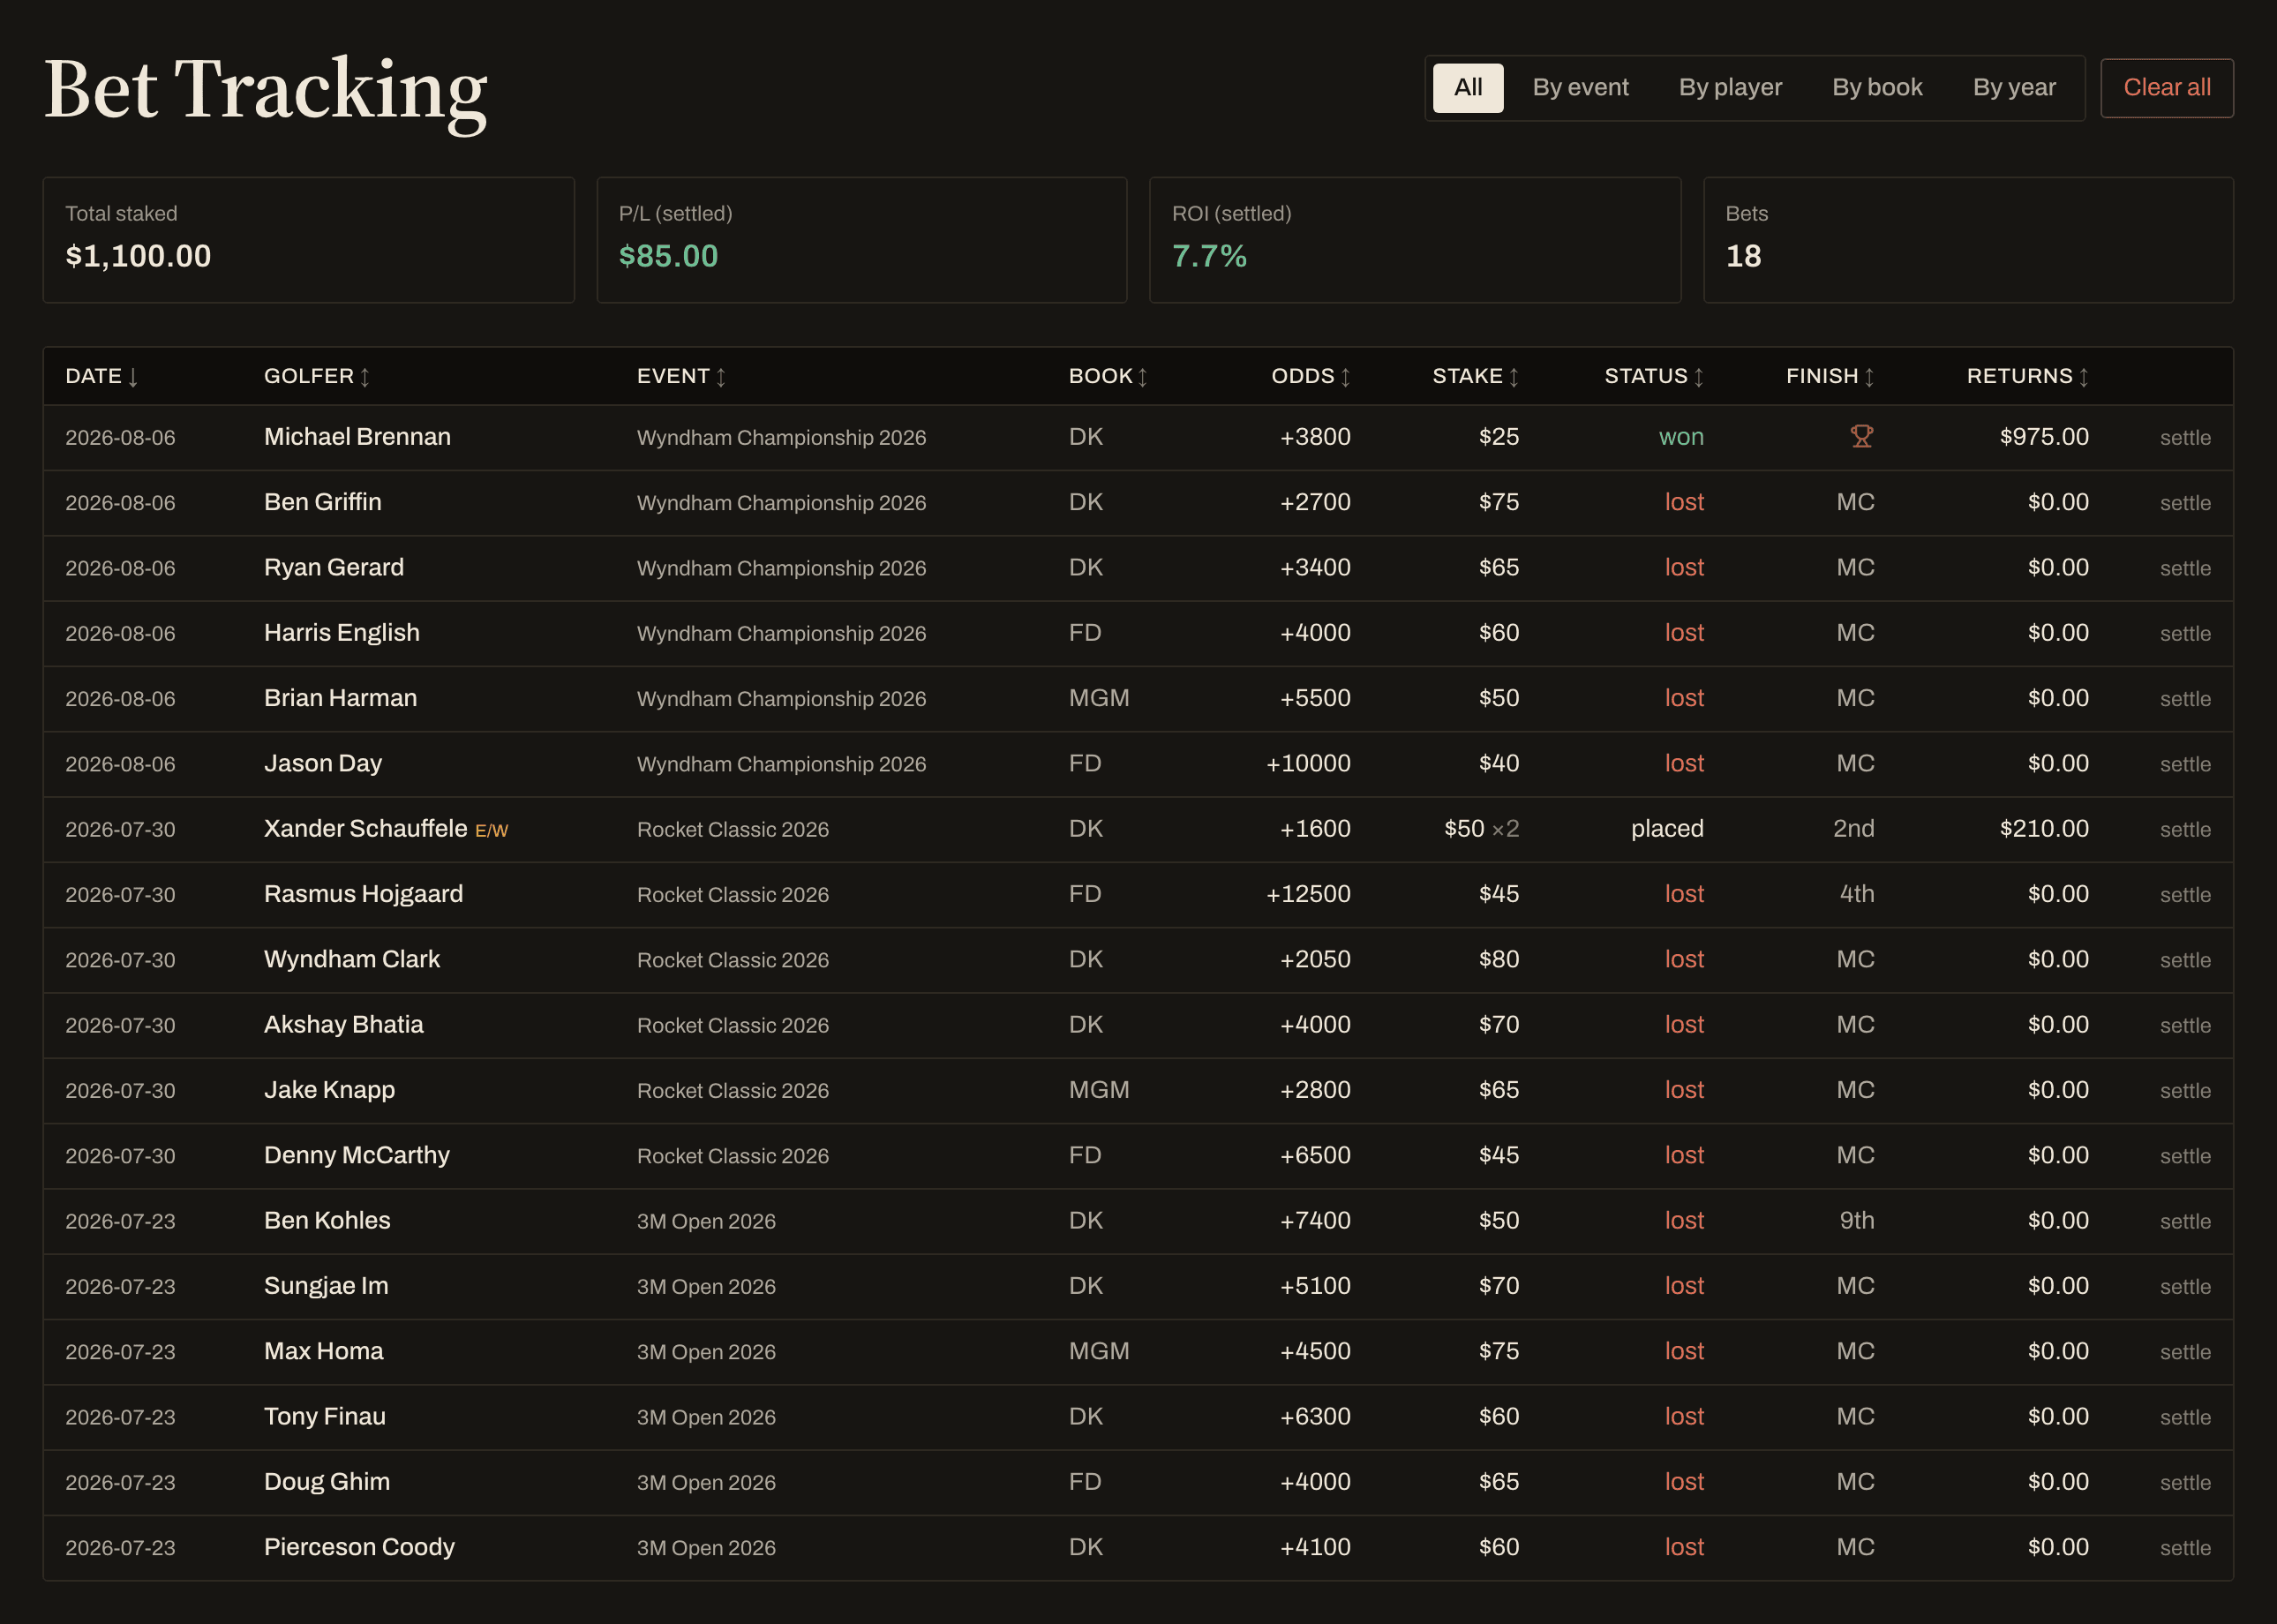Settle the Ryan Gerard bet
The width and height of the screenshot is (2277, 1624).
click(x=2185, y=568)
